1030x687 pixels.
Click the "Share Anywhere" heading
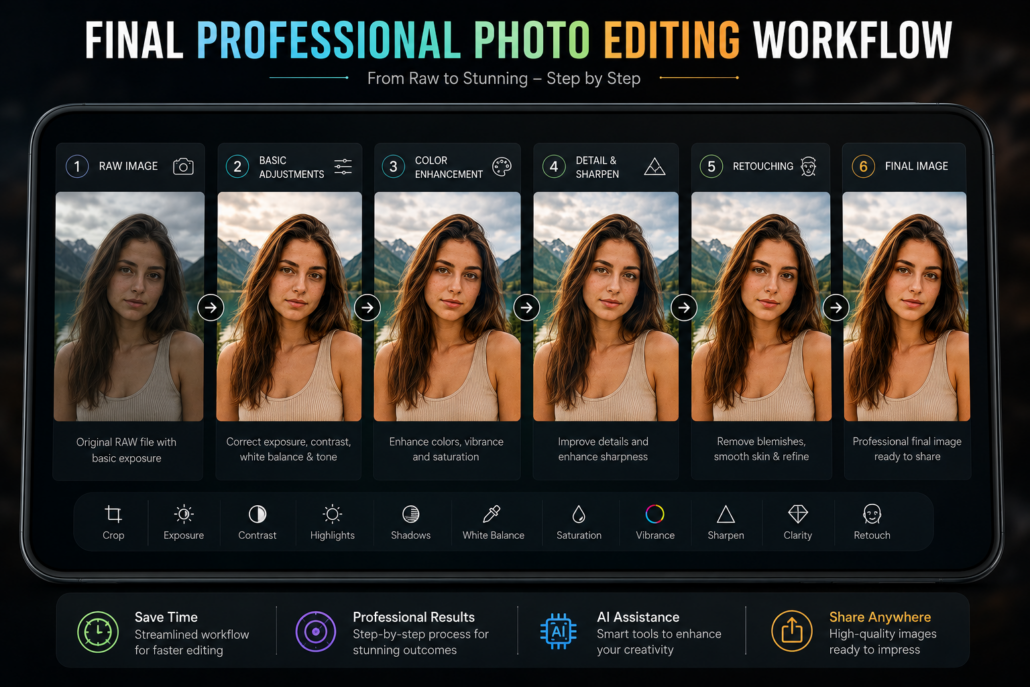click(880, 617)
